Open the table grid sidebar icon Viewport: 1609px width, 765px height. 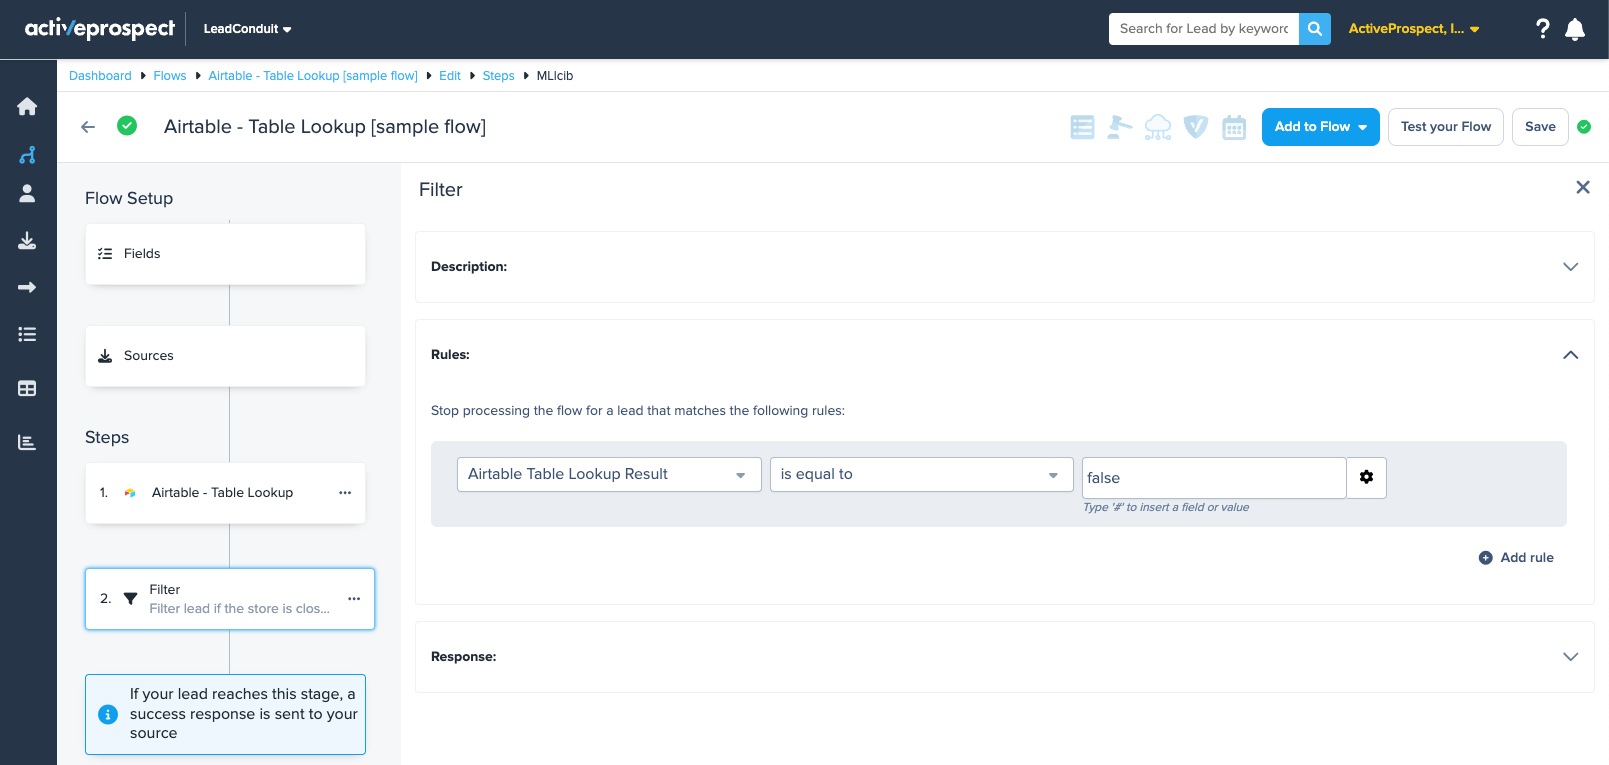coord(27,388)
